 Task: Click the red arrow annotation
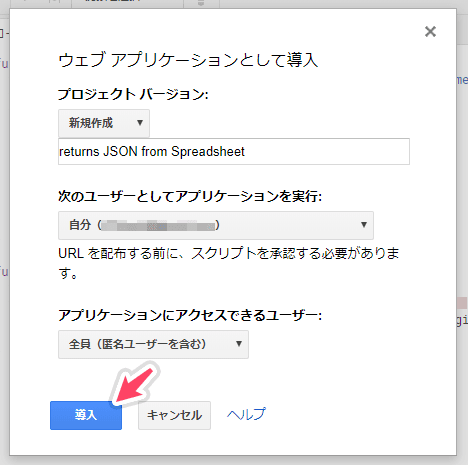tap(135, 384)
